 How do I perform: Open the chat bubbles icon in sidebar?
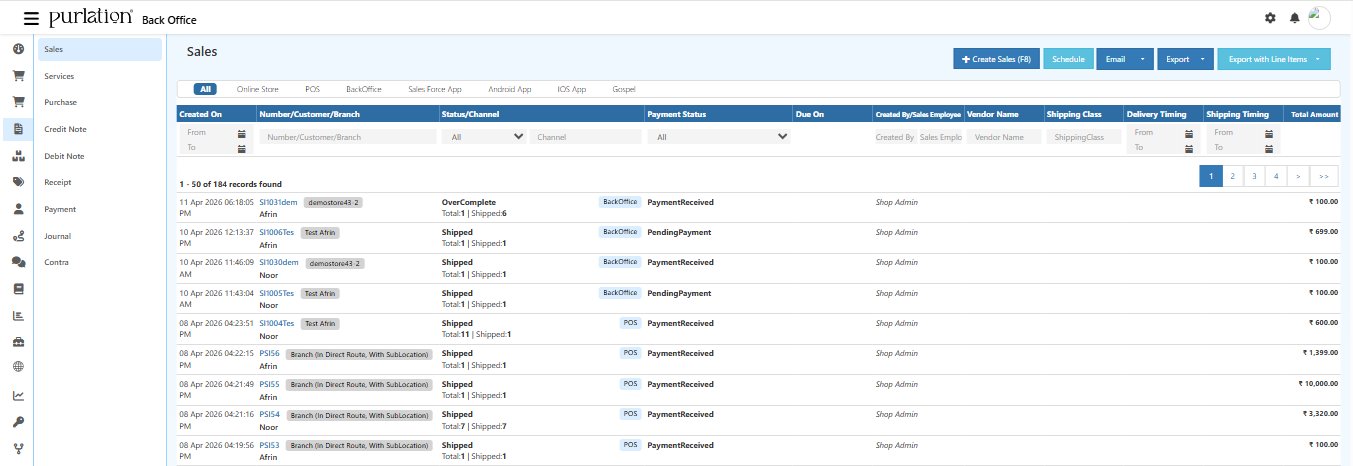tap(18, 262)
